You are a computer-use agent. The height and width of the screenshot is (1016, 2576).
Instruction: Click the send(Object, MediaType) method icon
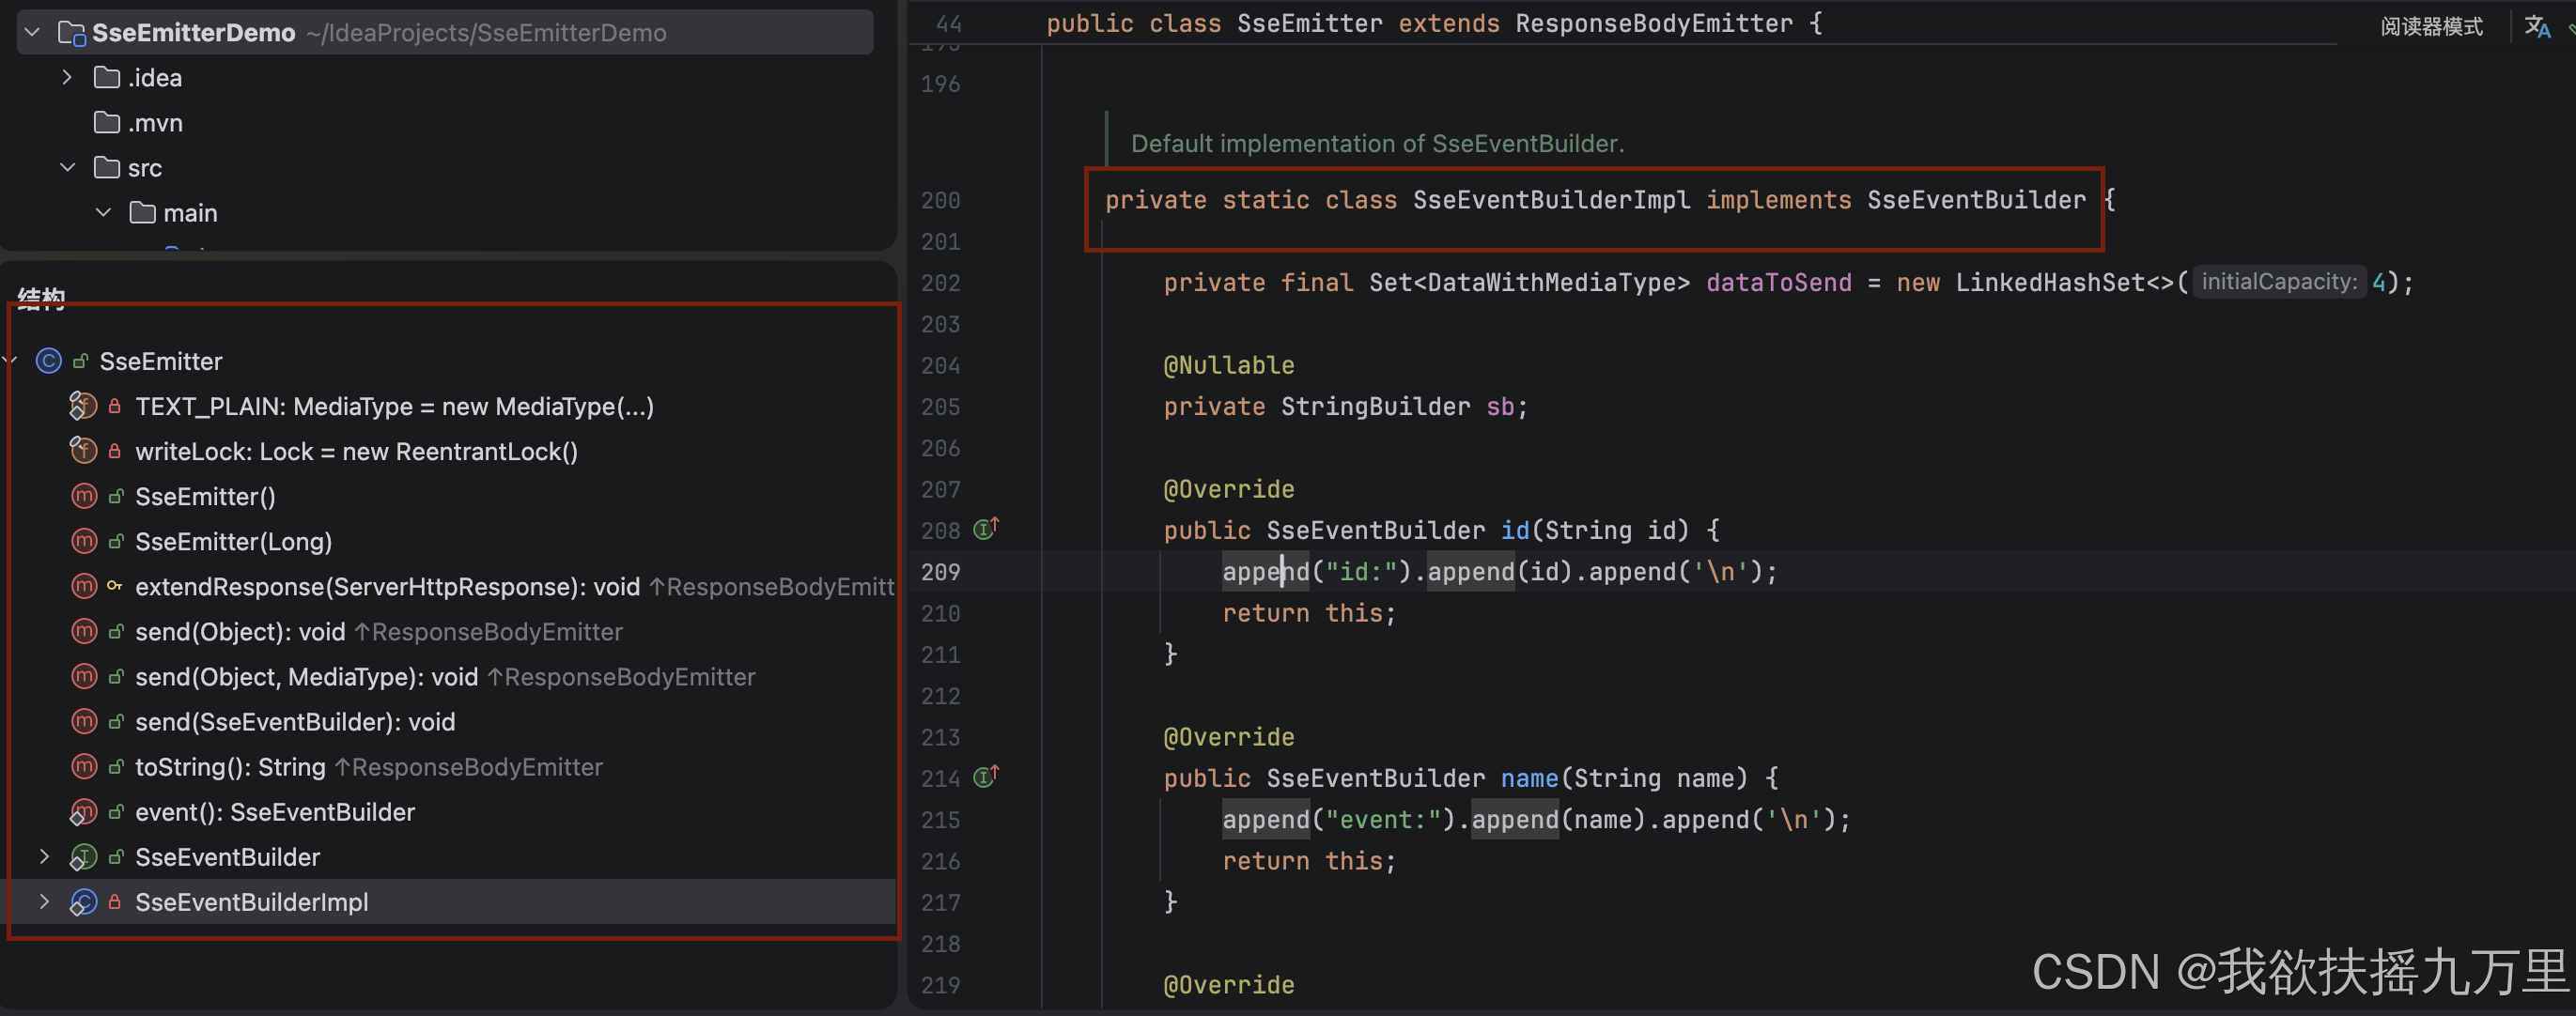(84, 676)
